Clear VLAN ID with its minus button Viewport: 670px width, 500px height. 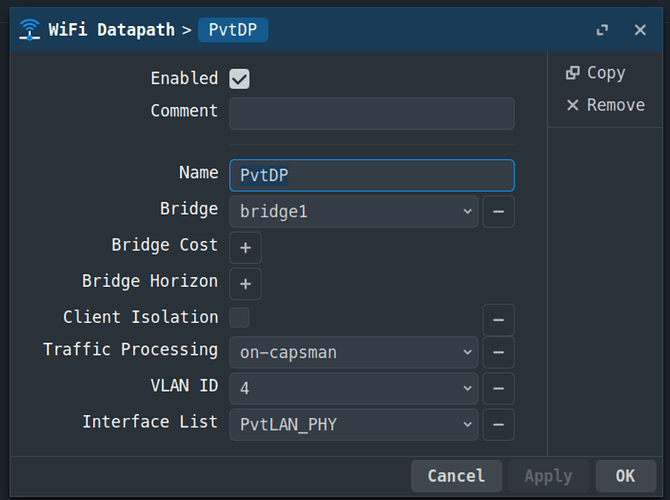pyautogui.click(x=498, y=388)
